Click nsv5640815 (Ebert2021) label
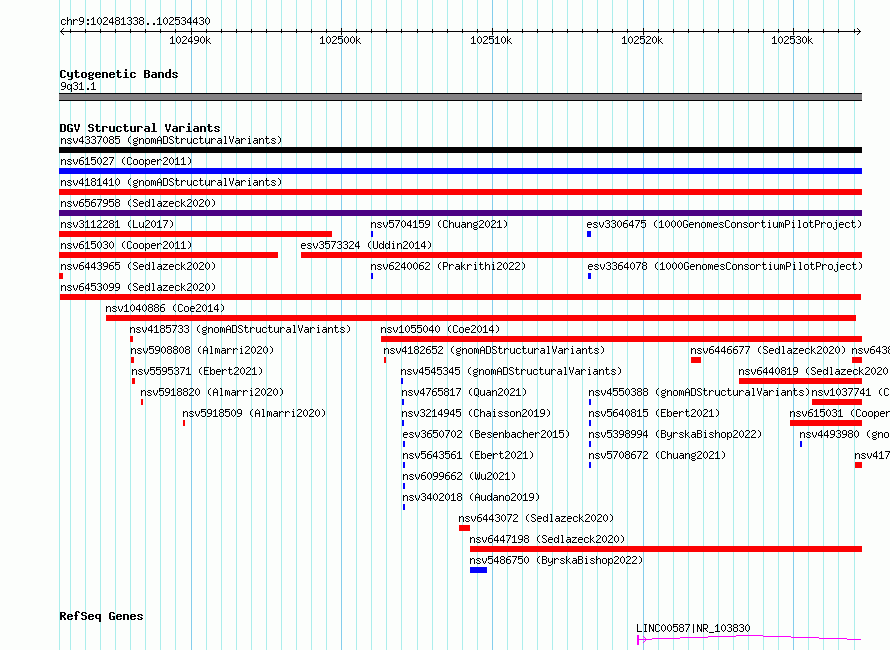890x650 pixels. coord(654,413)
